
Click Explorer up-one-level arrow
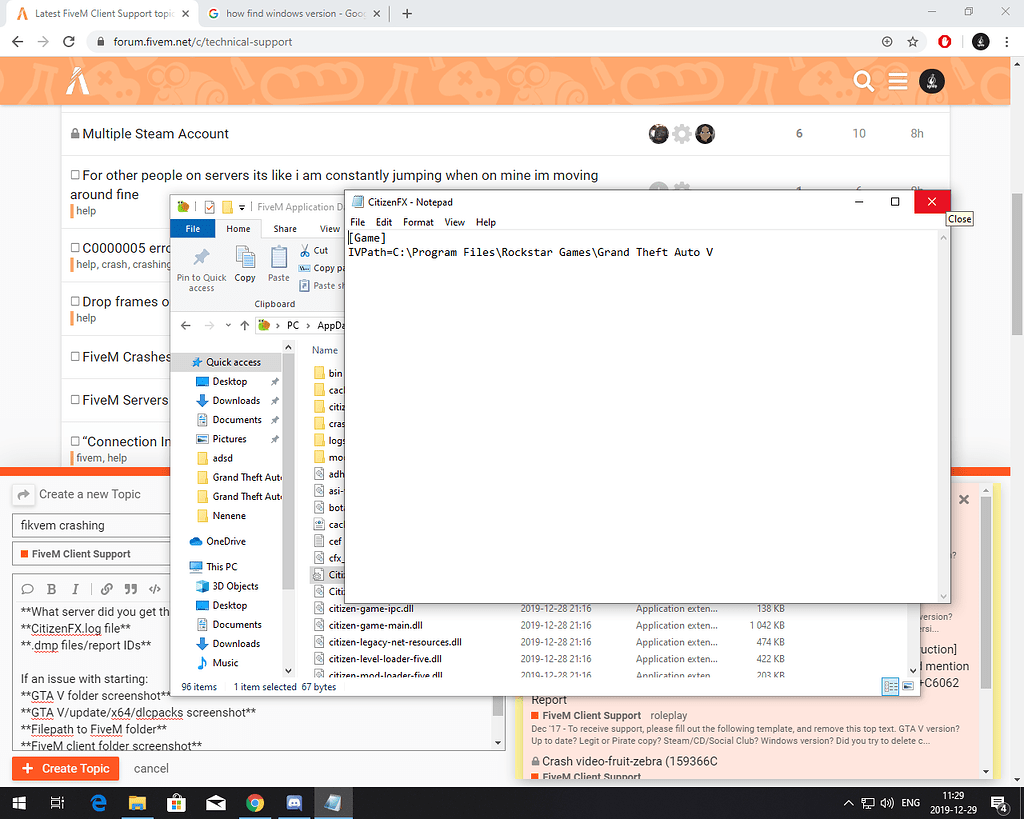click(x=244, y=325)
